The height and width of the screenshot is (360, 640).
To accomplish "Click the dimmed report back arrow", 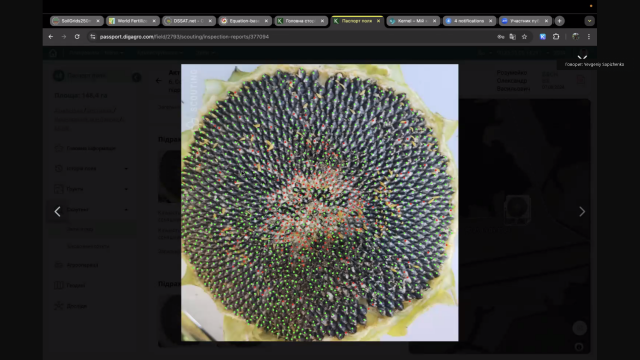I will coord(159,81).
